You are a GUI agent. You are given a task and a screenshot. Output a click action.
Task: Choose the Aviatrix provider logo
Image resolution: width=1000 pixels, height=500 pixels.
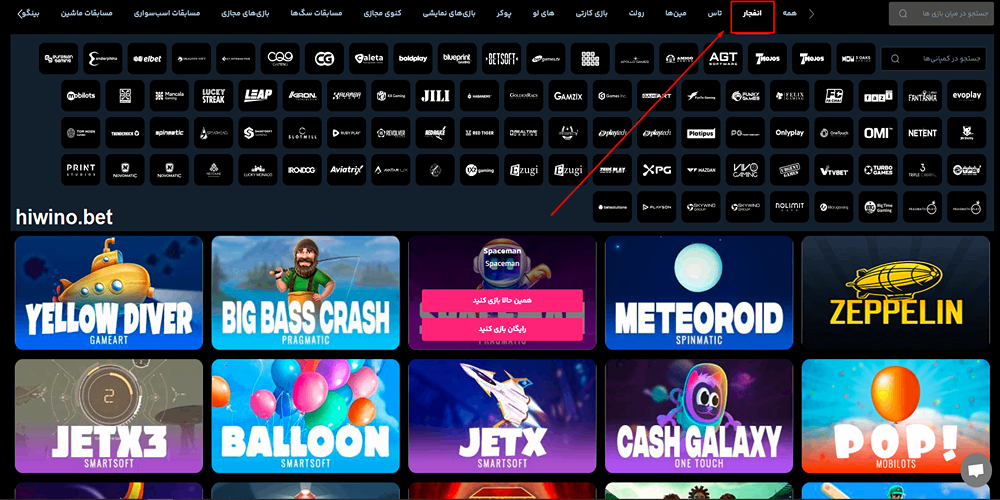346,170
